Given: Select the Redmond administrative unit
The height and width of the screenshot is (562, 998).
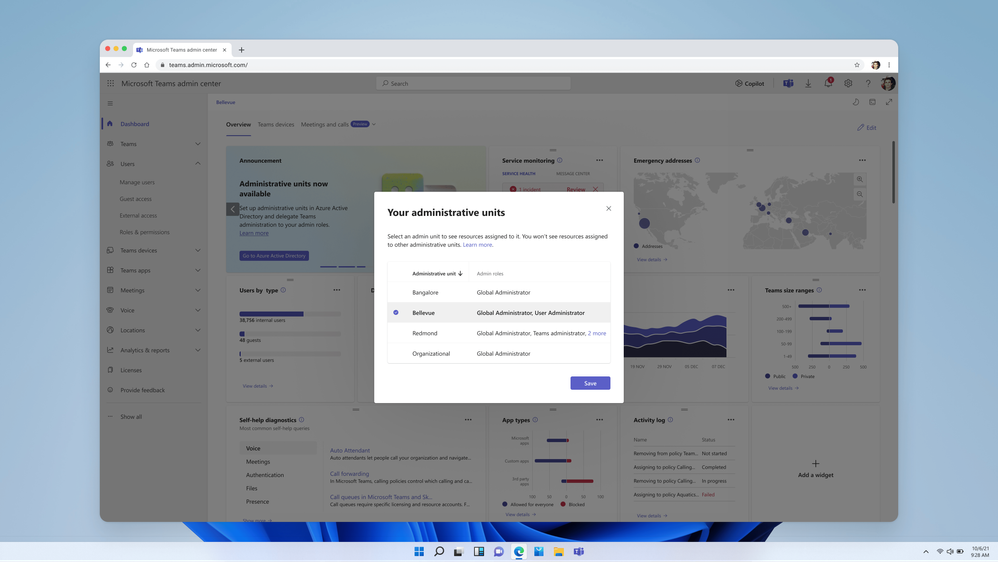Looking at the screenshot, I should tap(498, 333).
